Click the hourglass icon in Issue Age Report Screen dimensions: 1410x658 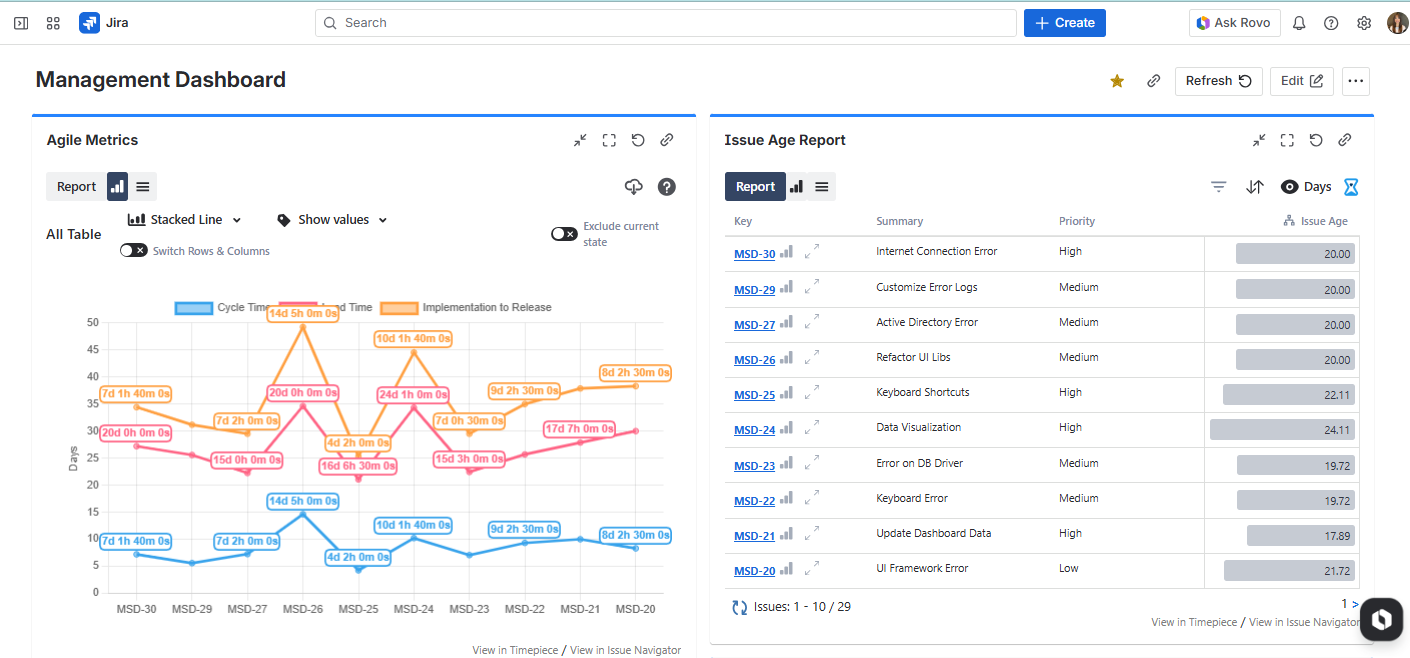pos(1351,187)
